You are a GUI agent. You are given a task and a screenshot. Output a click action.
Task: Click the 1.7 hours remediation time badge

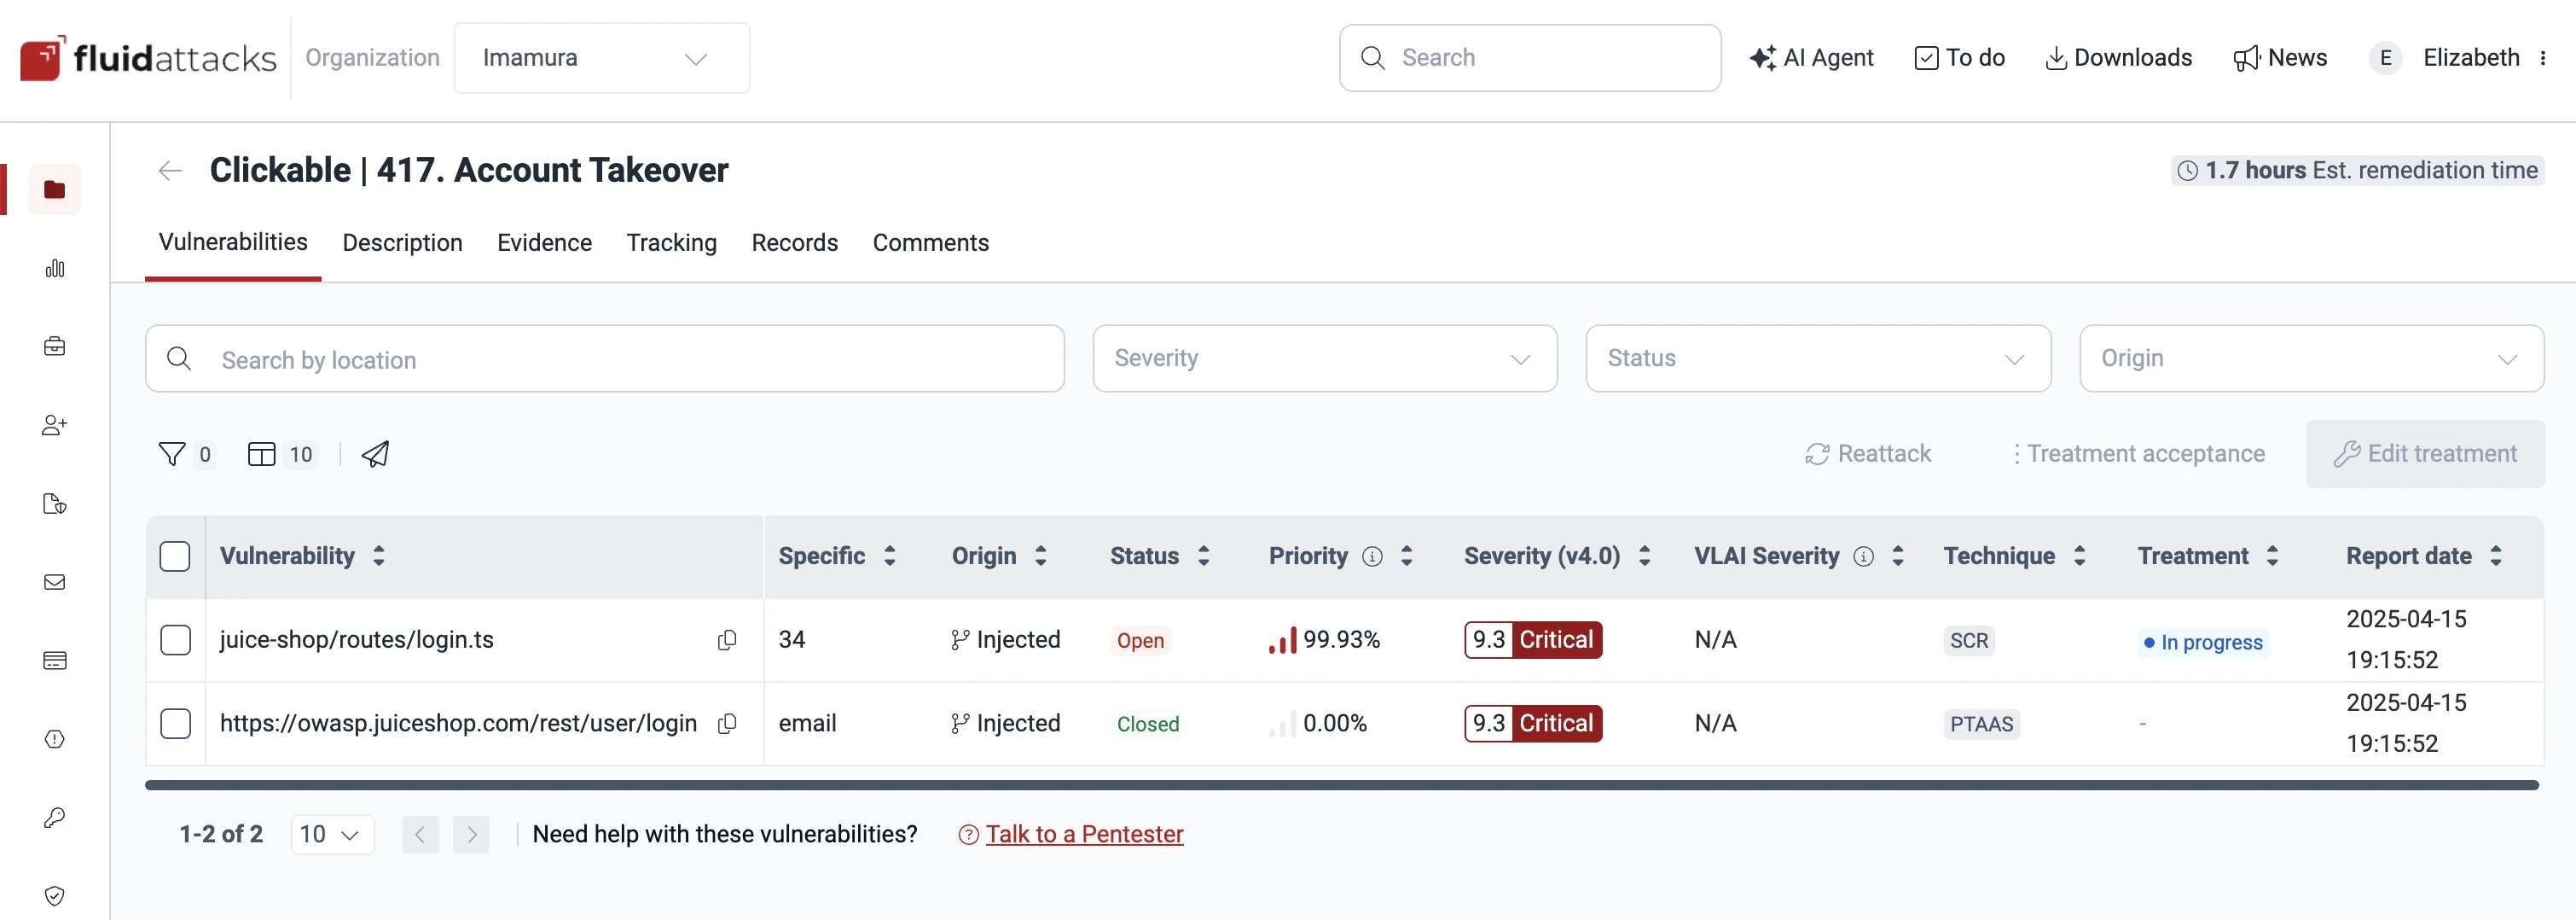[x=2357, y=171]
